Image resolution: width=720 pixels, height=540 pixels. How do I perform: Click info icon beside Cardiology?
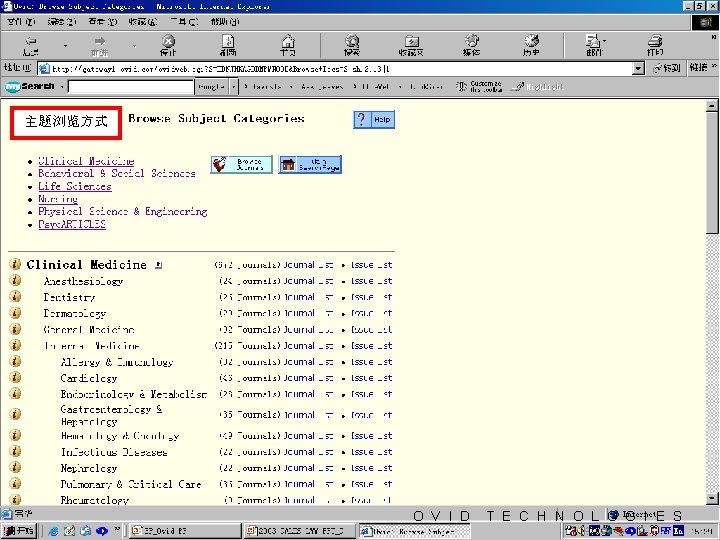pyautogui.click(x=15, y=377)
